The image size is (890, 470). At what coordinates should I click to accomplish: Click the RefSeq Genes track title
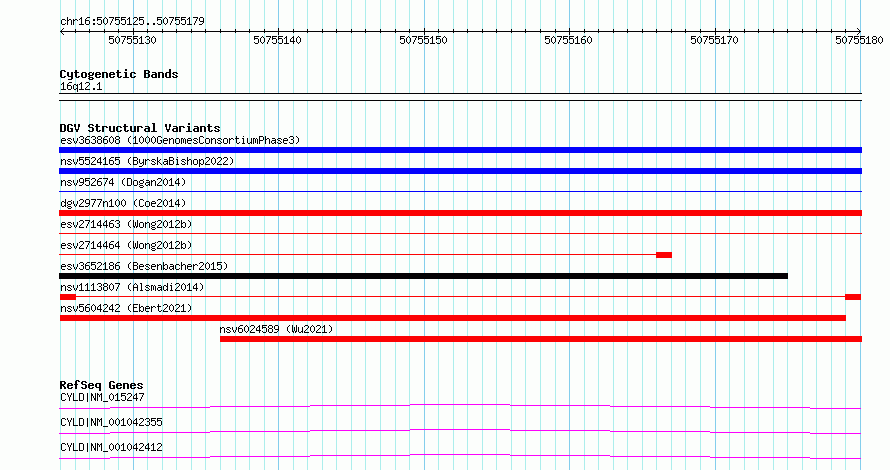[x=101, y=385]
